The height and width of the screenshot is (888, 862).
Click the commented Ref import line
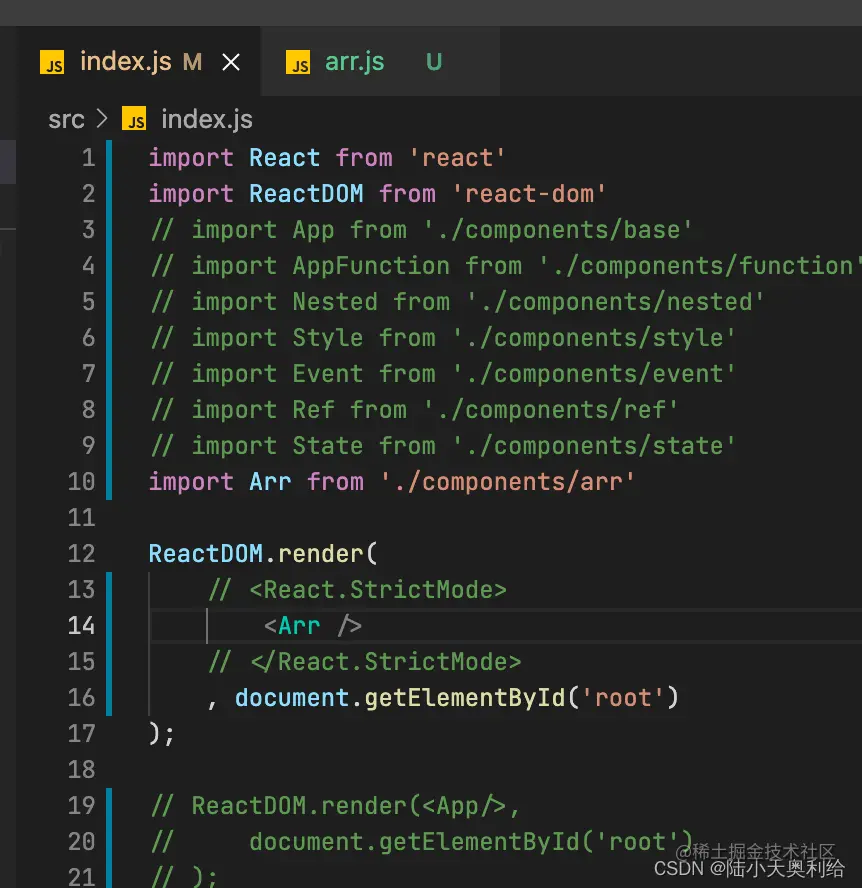point(415,410)
